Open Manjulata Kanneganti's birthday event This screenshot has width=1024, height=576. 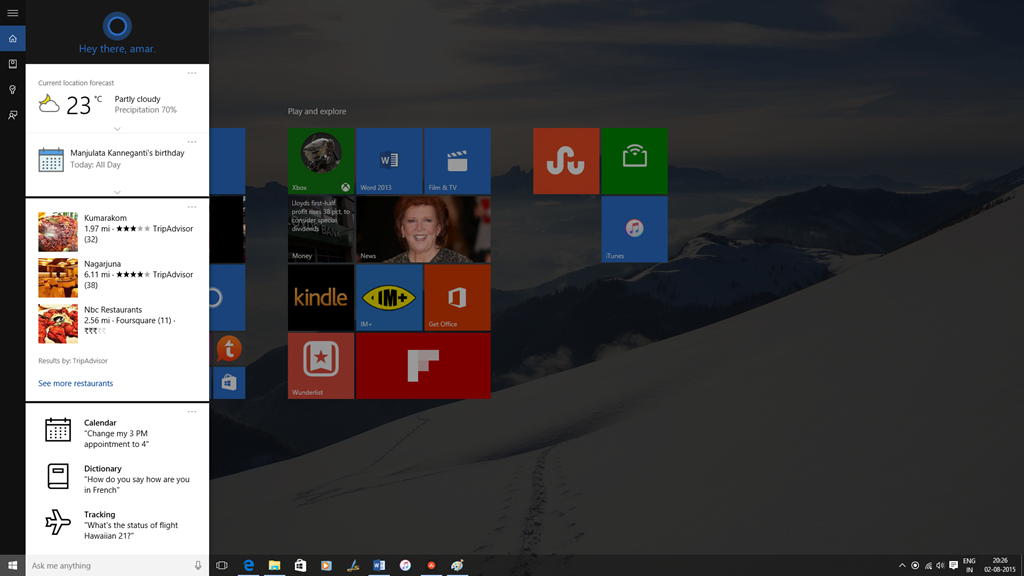pyautogui.click(x=117, y=159)
